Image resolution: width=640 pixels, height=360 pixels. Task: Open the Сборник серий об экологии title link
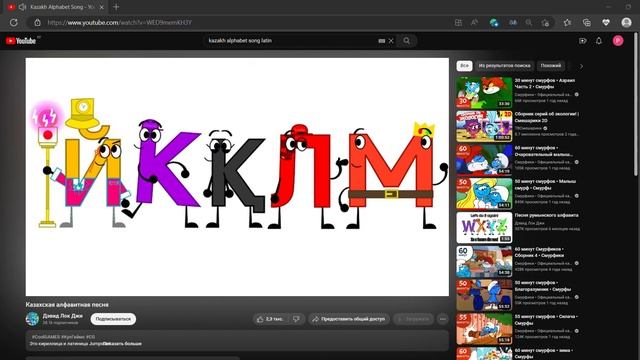[x=547, y=117]
